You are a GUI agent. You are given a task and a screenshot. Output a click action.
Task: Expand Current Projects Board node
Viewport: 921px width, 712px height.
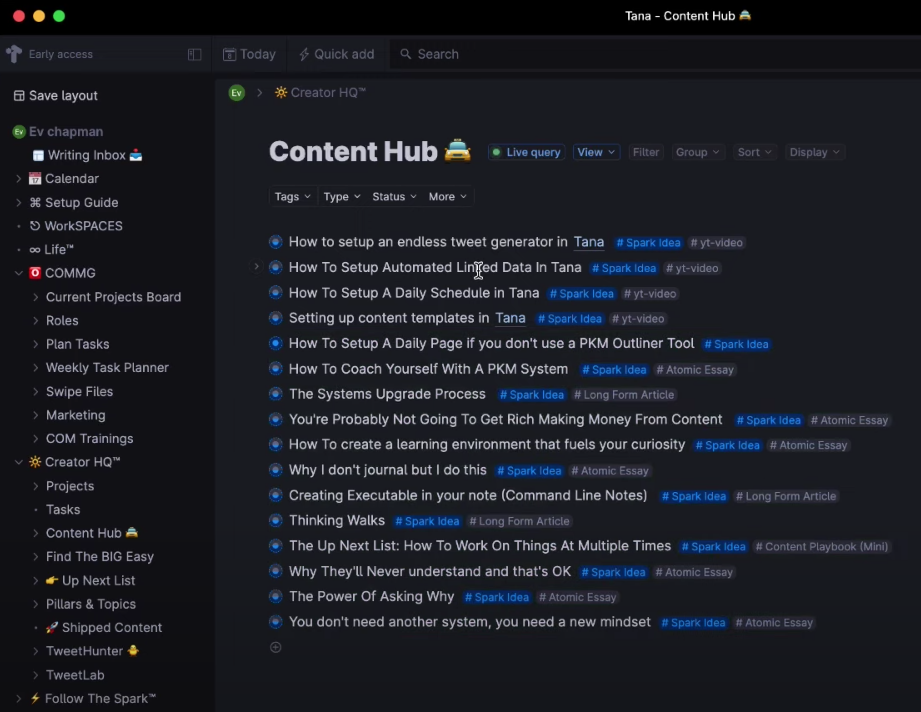(x=35, y=297)
